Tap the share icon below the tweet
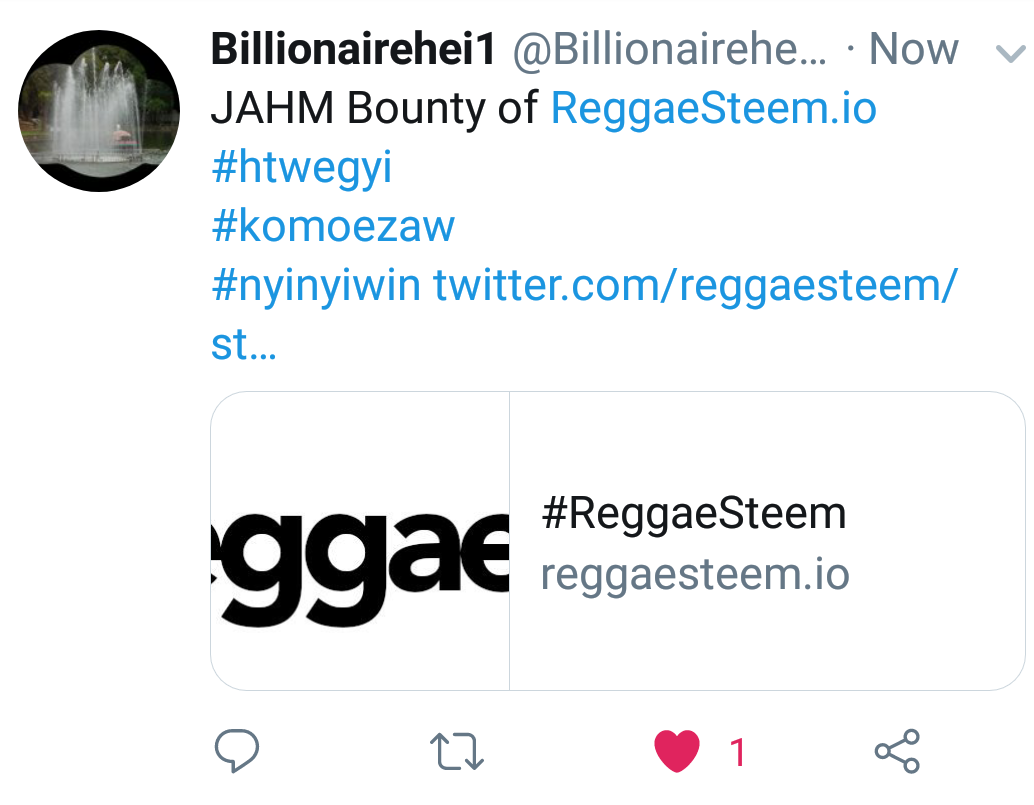The height and width of the screenshot is (805, 1034). click(897, 751)
